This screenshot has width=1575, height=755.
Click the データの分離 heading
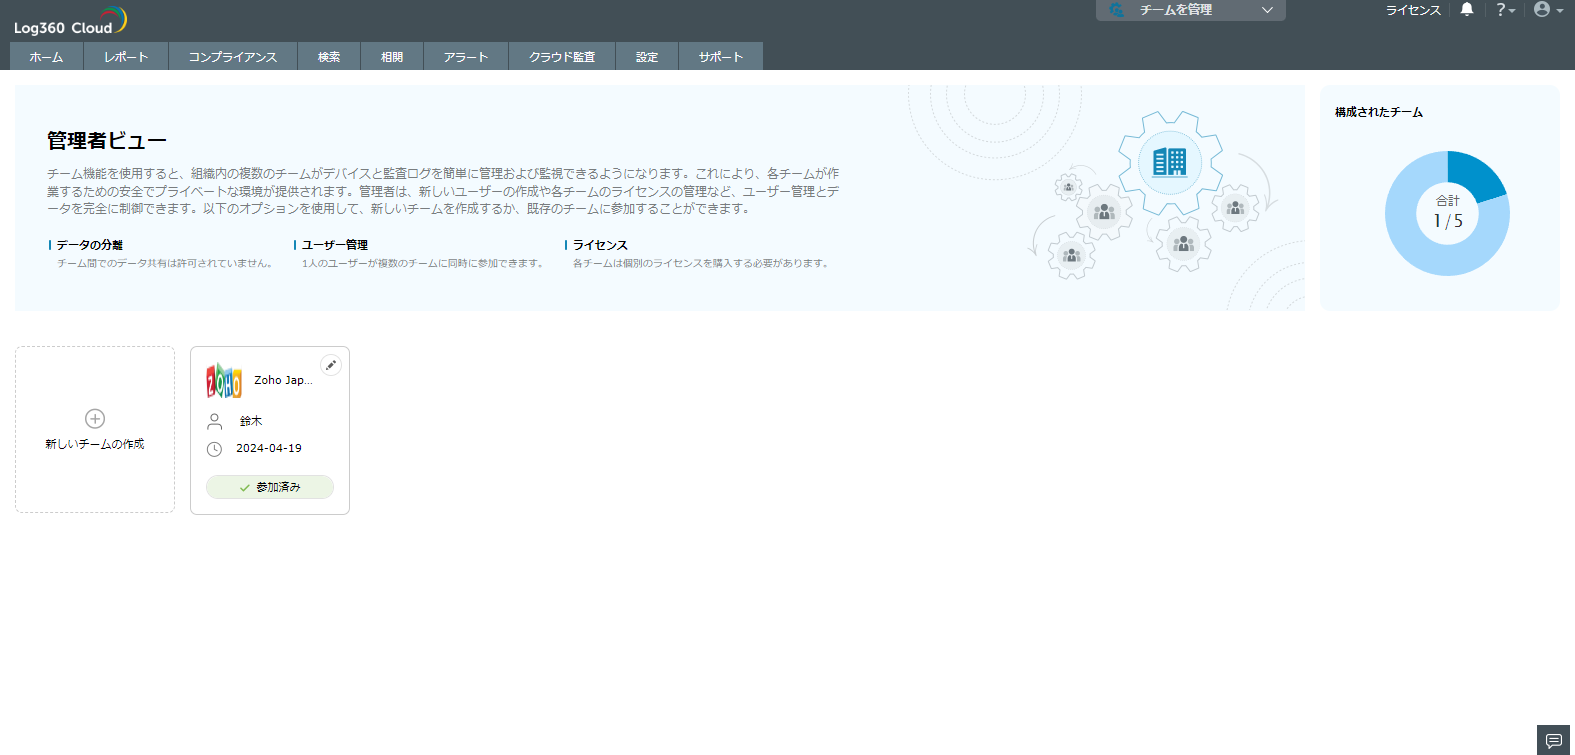point(90,245)
